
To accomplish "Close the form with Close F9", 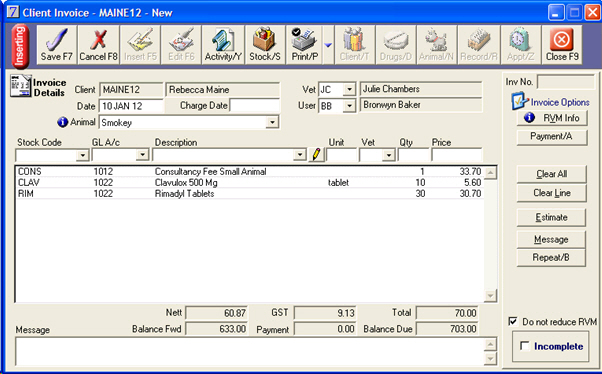I will 562,45.
